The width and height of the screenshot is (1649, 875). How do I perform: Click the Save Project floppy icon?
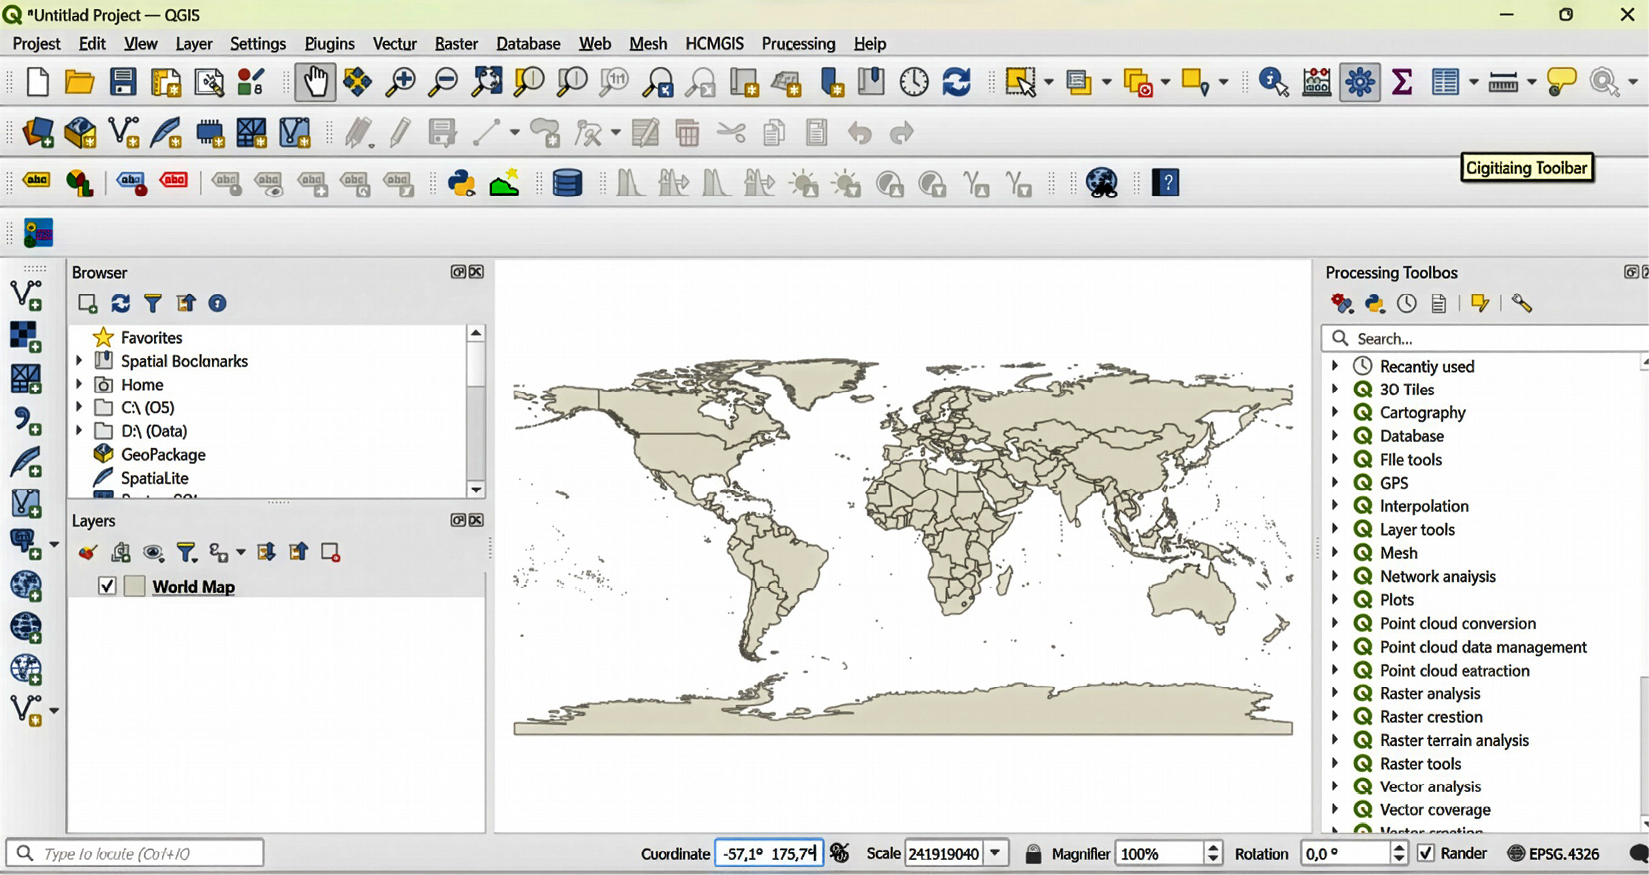click(123, 82)
